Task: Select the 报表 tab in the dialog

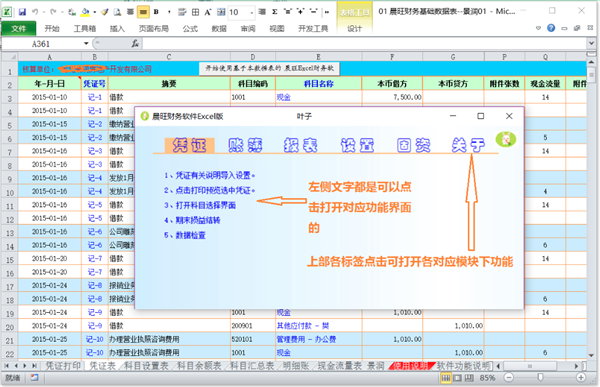Action: click(x=300, y=145)
